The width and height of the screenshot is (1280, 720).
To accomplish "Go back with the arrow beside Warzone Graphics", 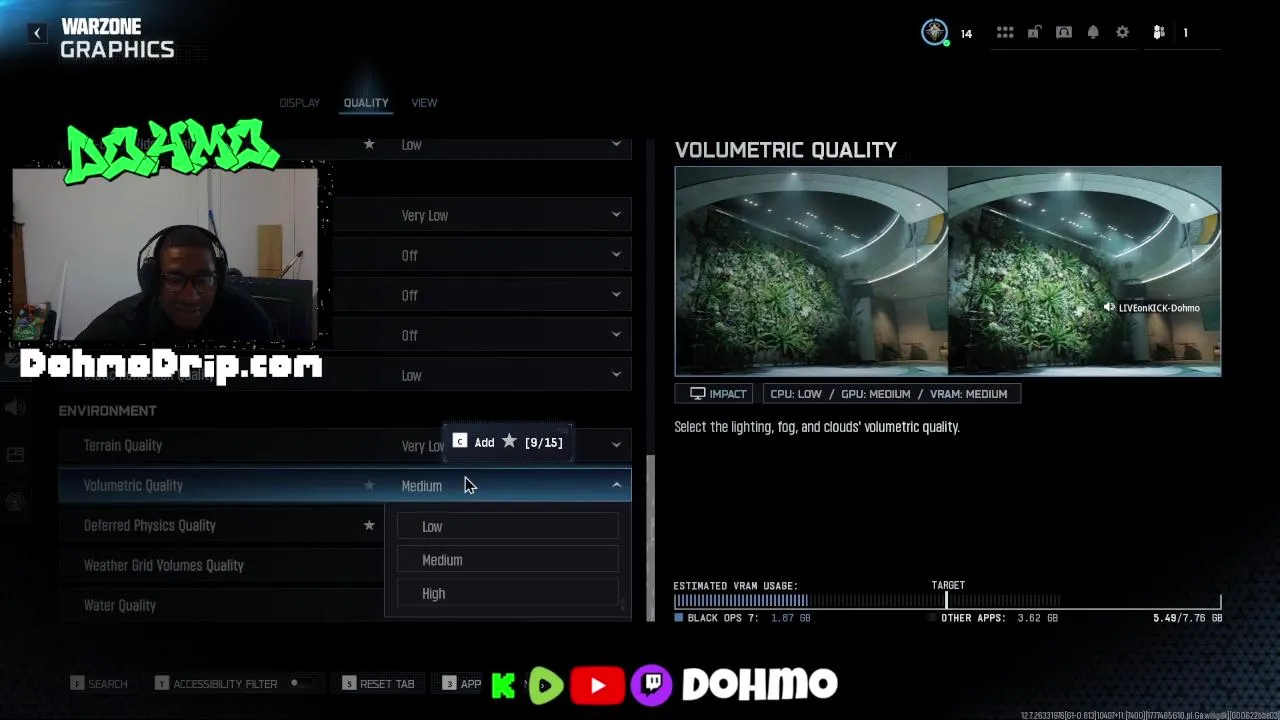I will pyautogui.click(x=37, y=33).
